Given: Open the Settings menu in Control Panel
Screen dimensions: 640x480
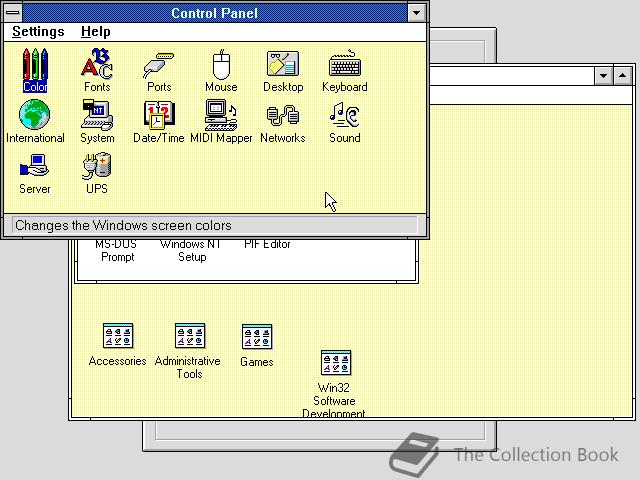Looking at the screenshot, I should 38,31.
